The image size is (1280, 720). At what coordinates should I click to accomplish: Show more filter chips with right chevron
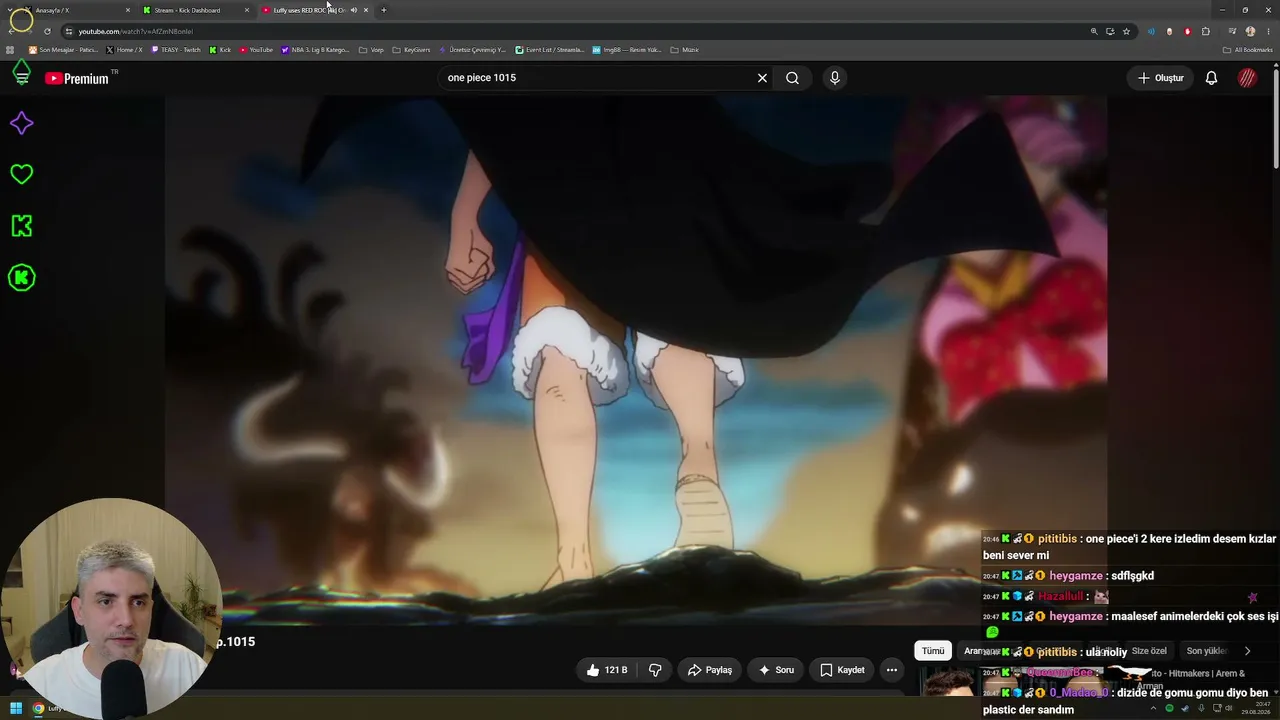click(x=1247, y=651)
